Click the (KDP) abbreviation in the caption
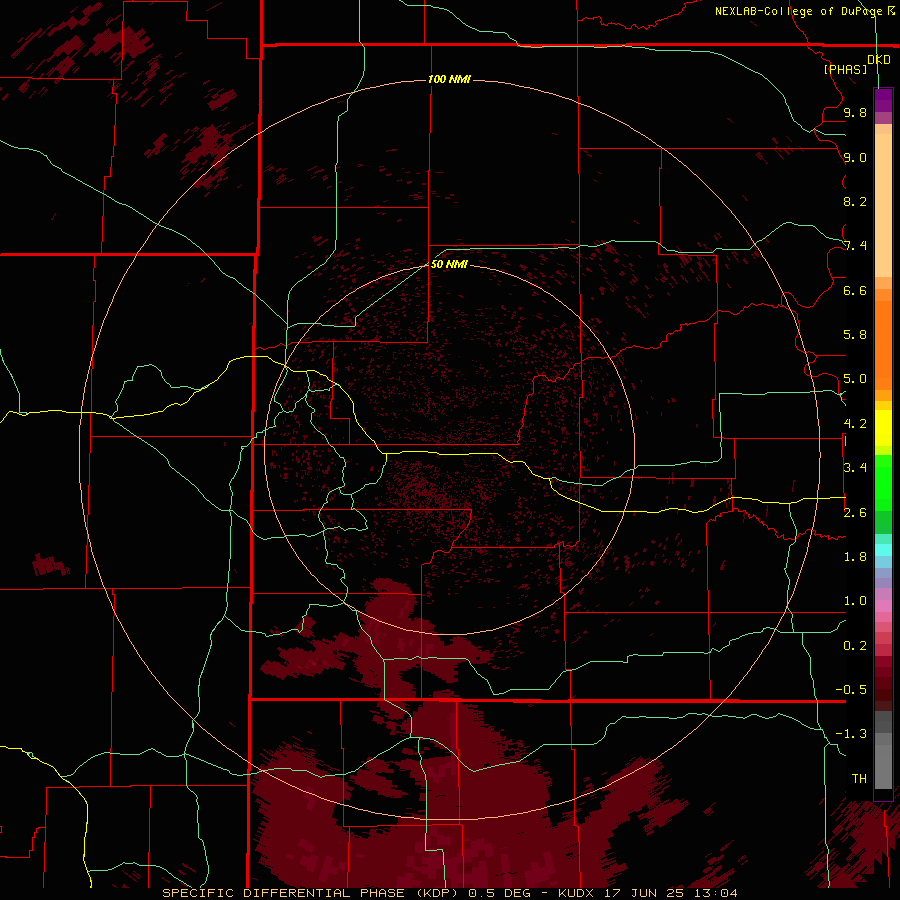This screenshot has width=900, height=900. (x=437, y=893)
